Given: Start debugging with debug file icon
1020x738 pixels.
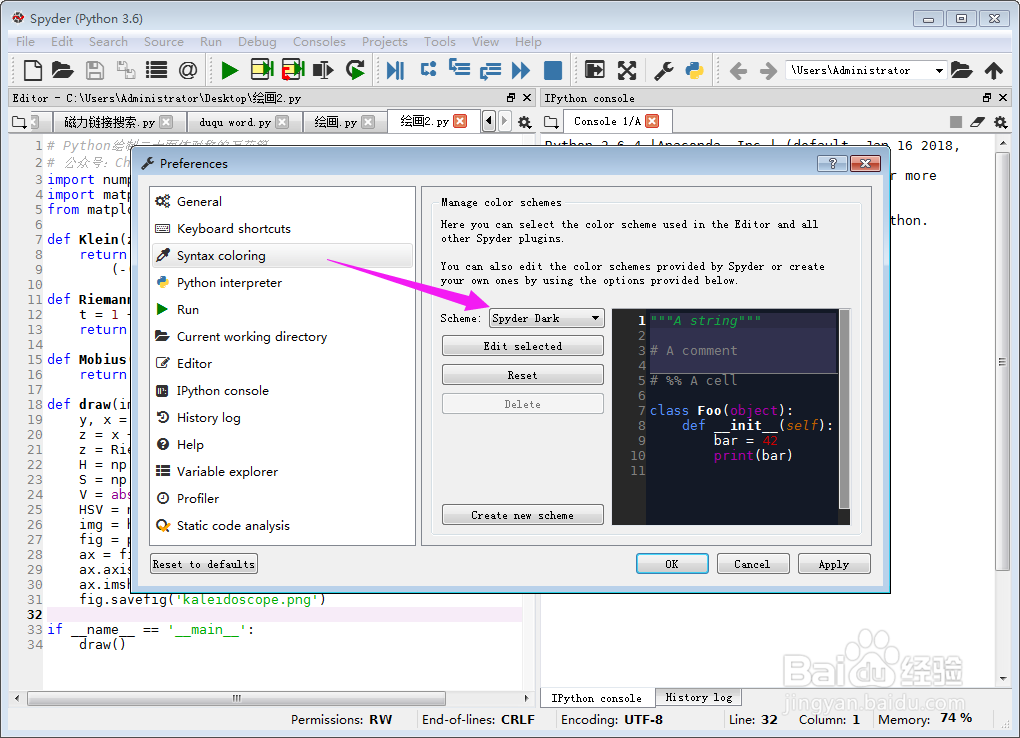Looking at the screenshot, I should (396, 70).
